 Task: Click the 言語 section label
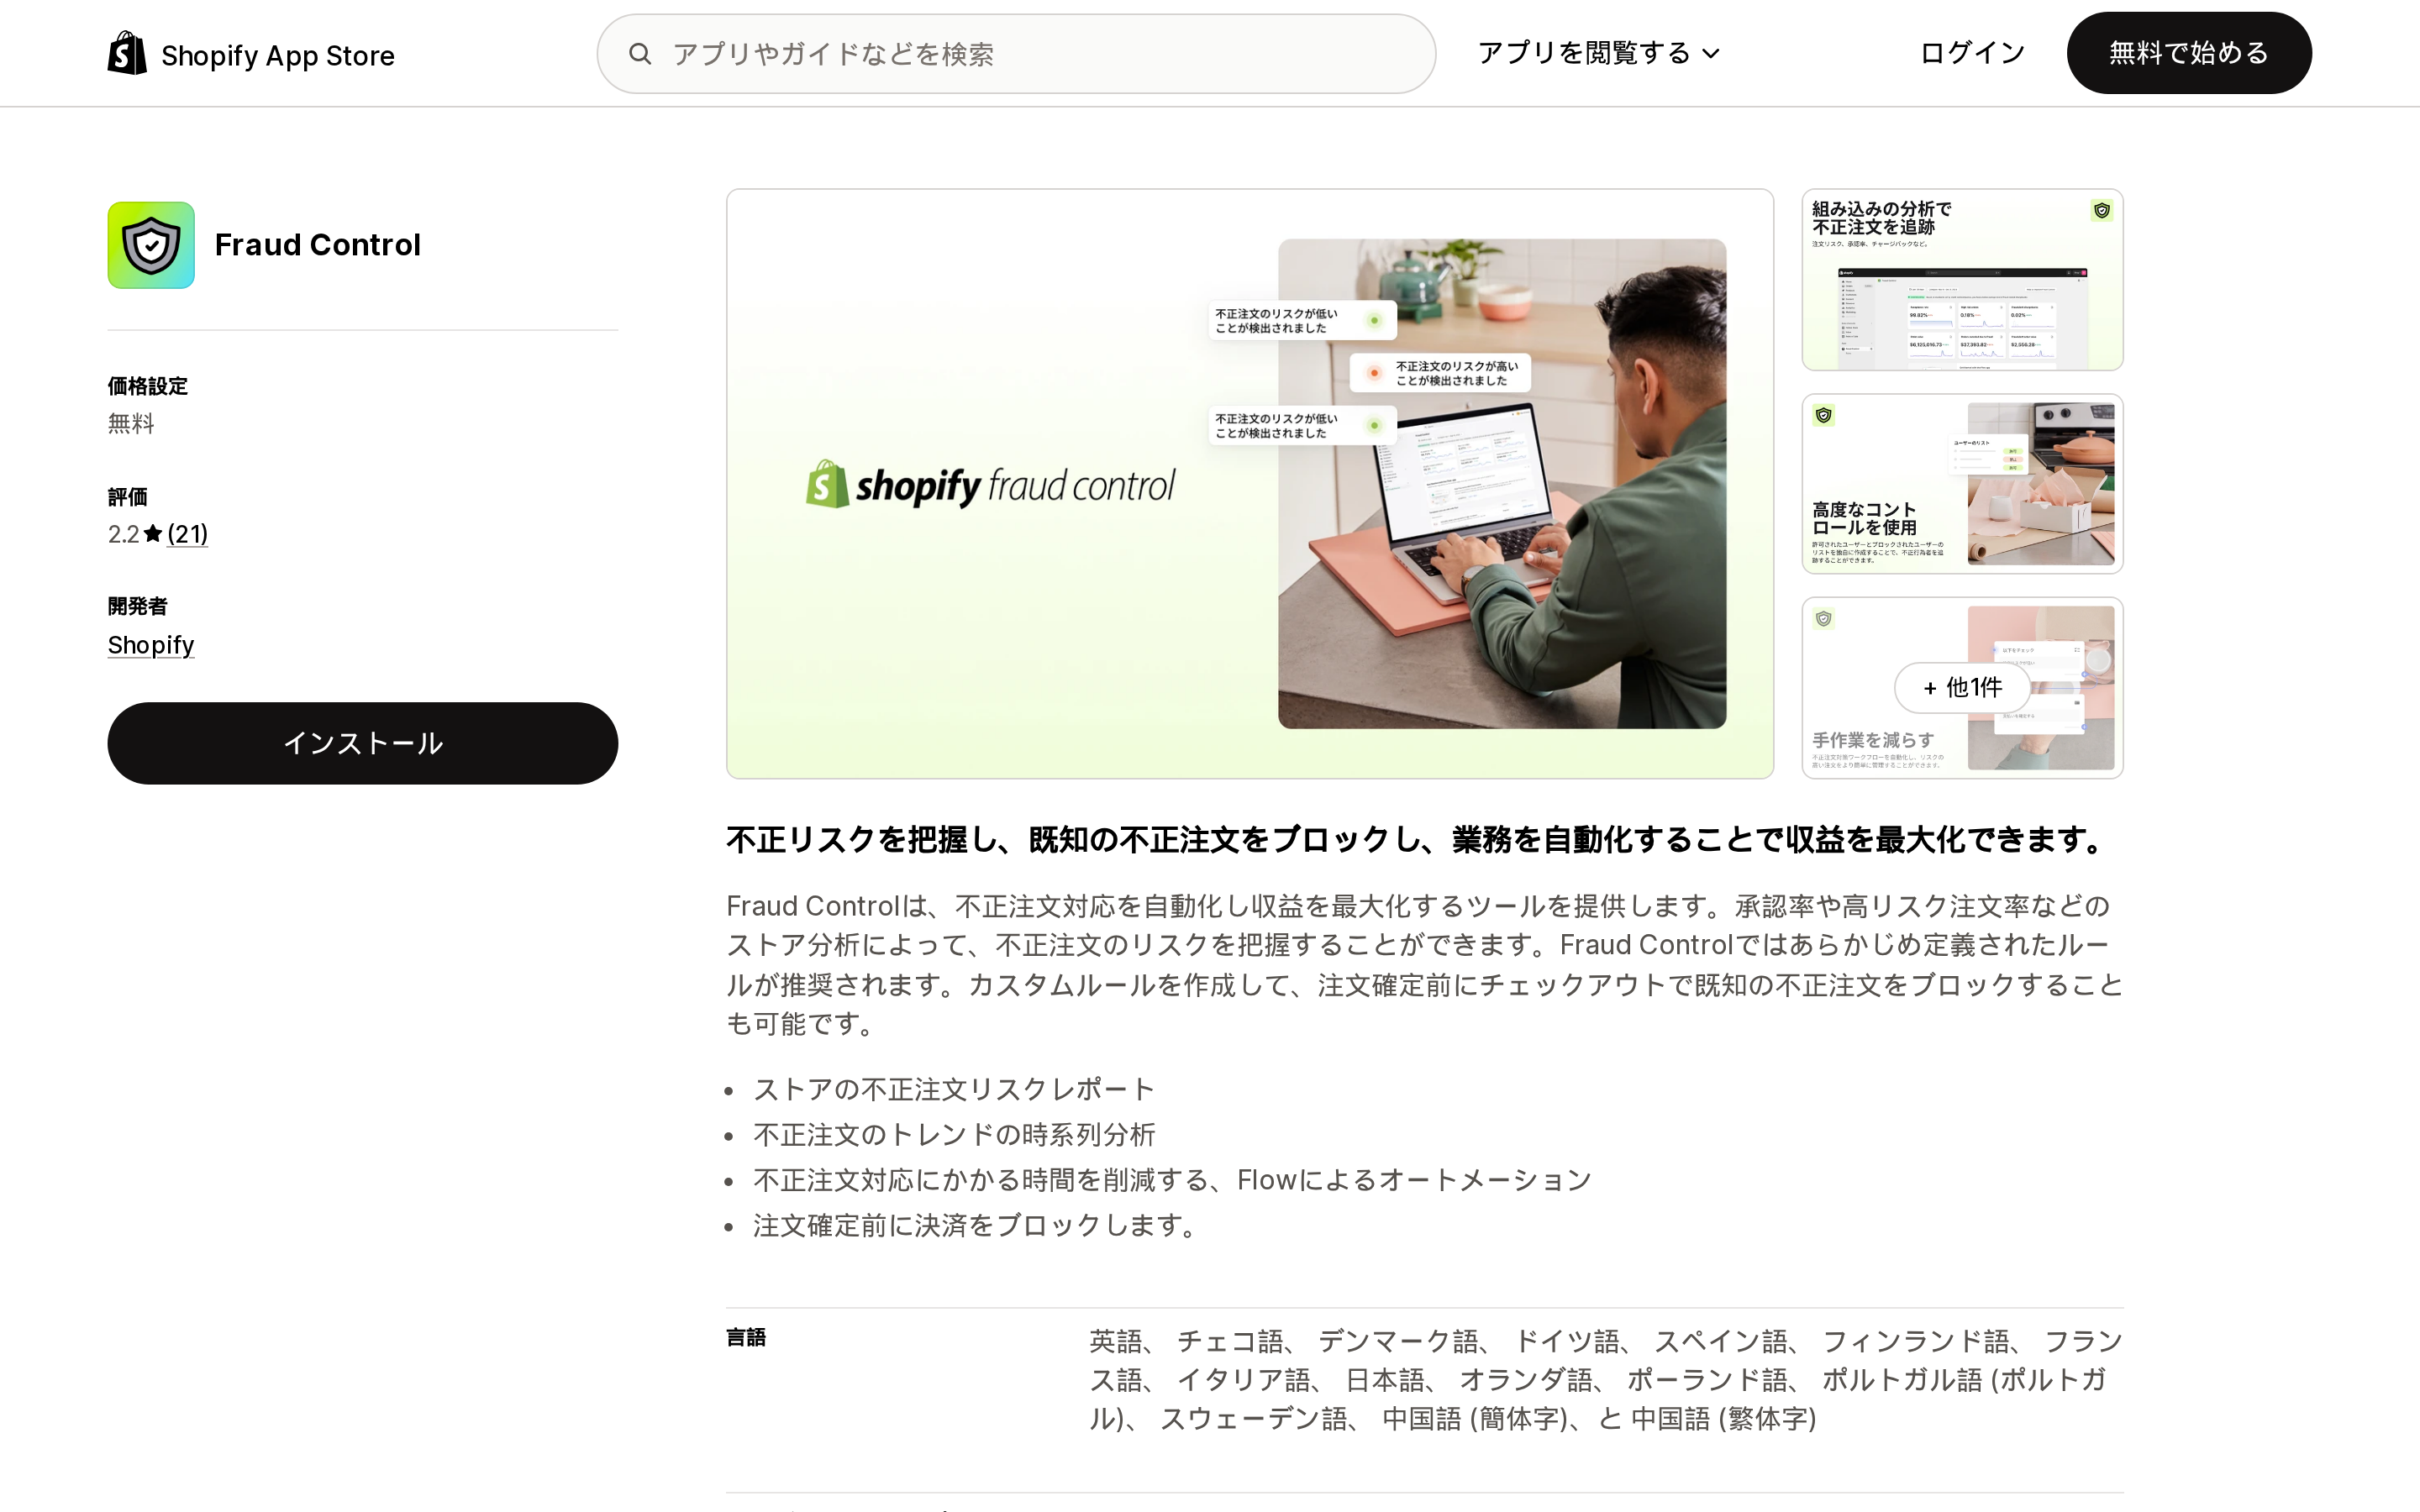746,1337
